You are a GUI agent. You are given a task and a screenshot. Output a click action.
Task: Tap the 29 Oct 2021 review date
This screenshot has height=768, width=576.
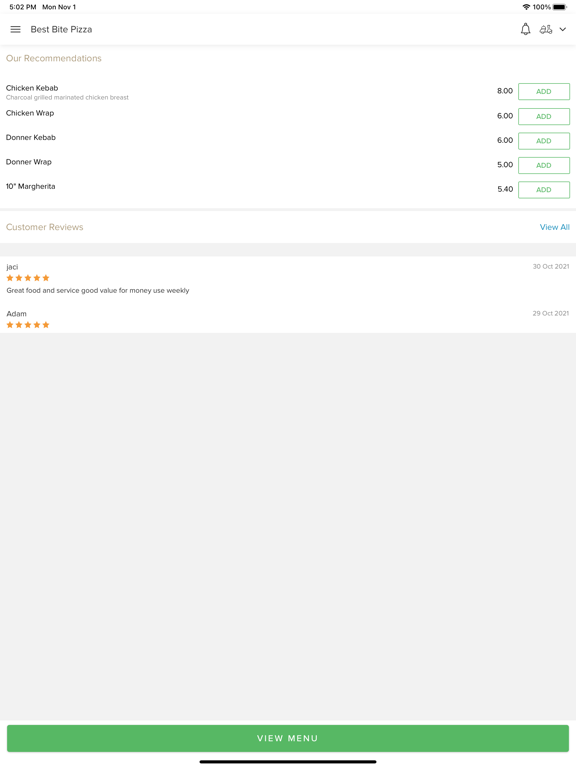point(551,313)
